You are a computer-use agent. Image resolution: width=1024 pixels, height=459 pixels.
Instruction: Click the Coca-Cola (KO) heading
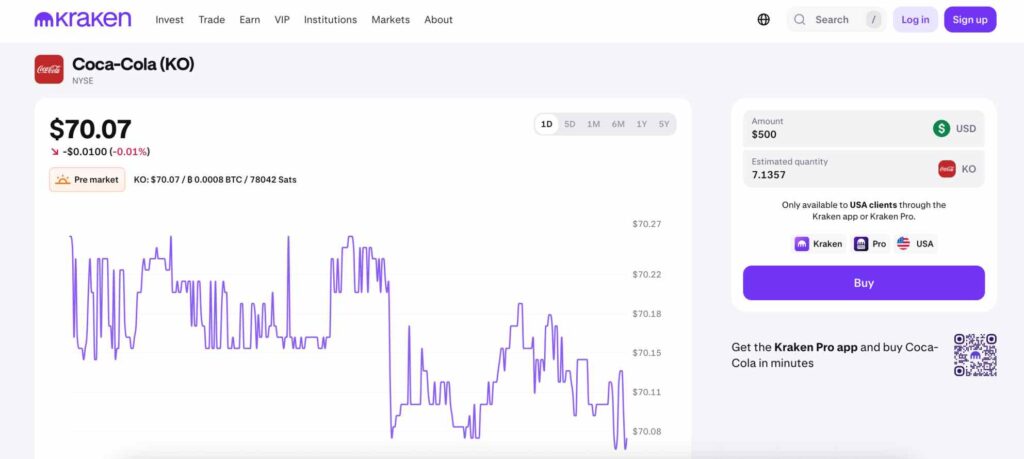tap(133, 64)
